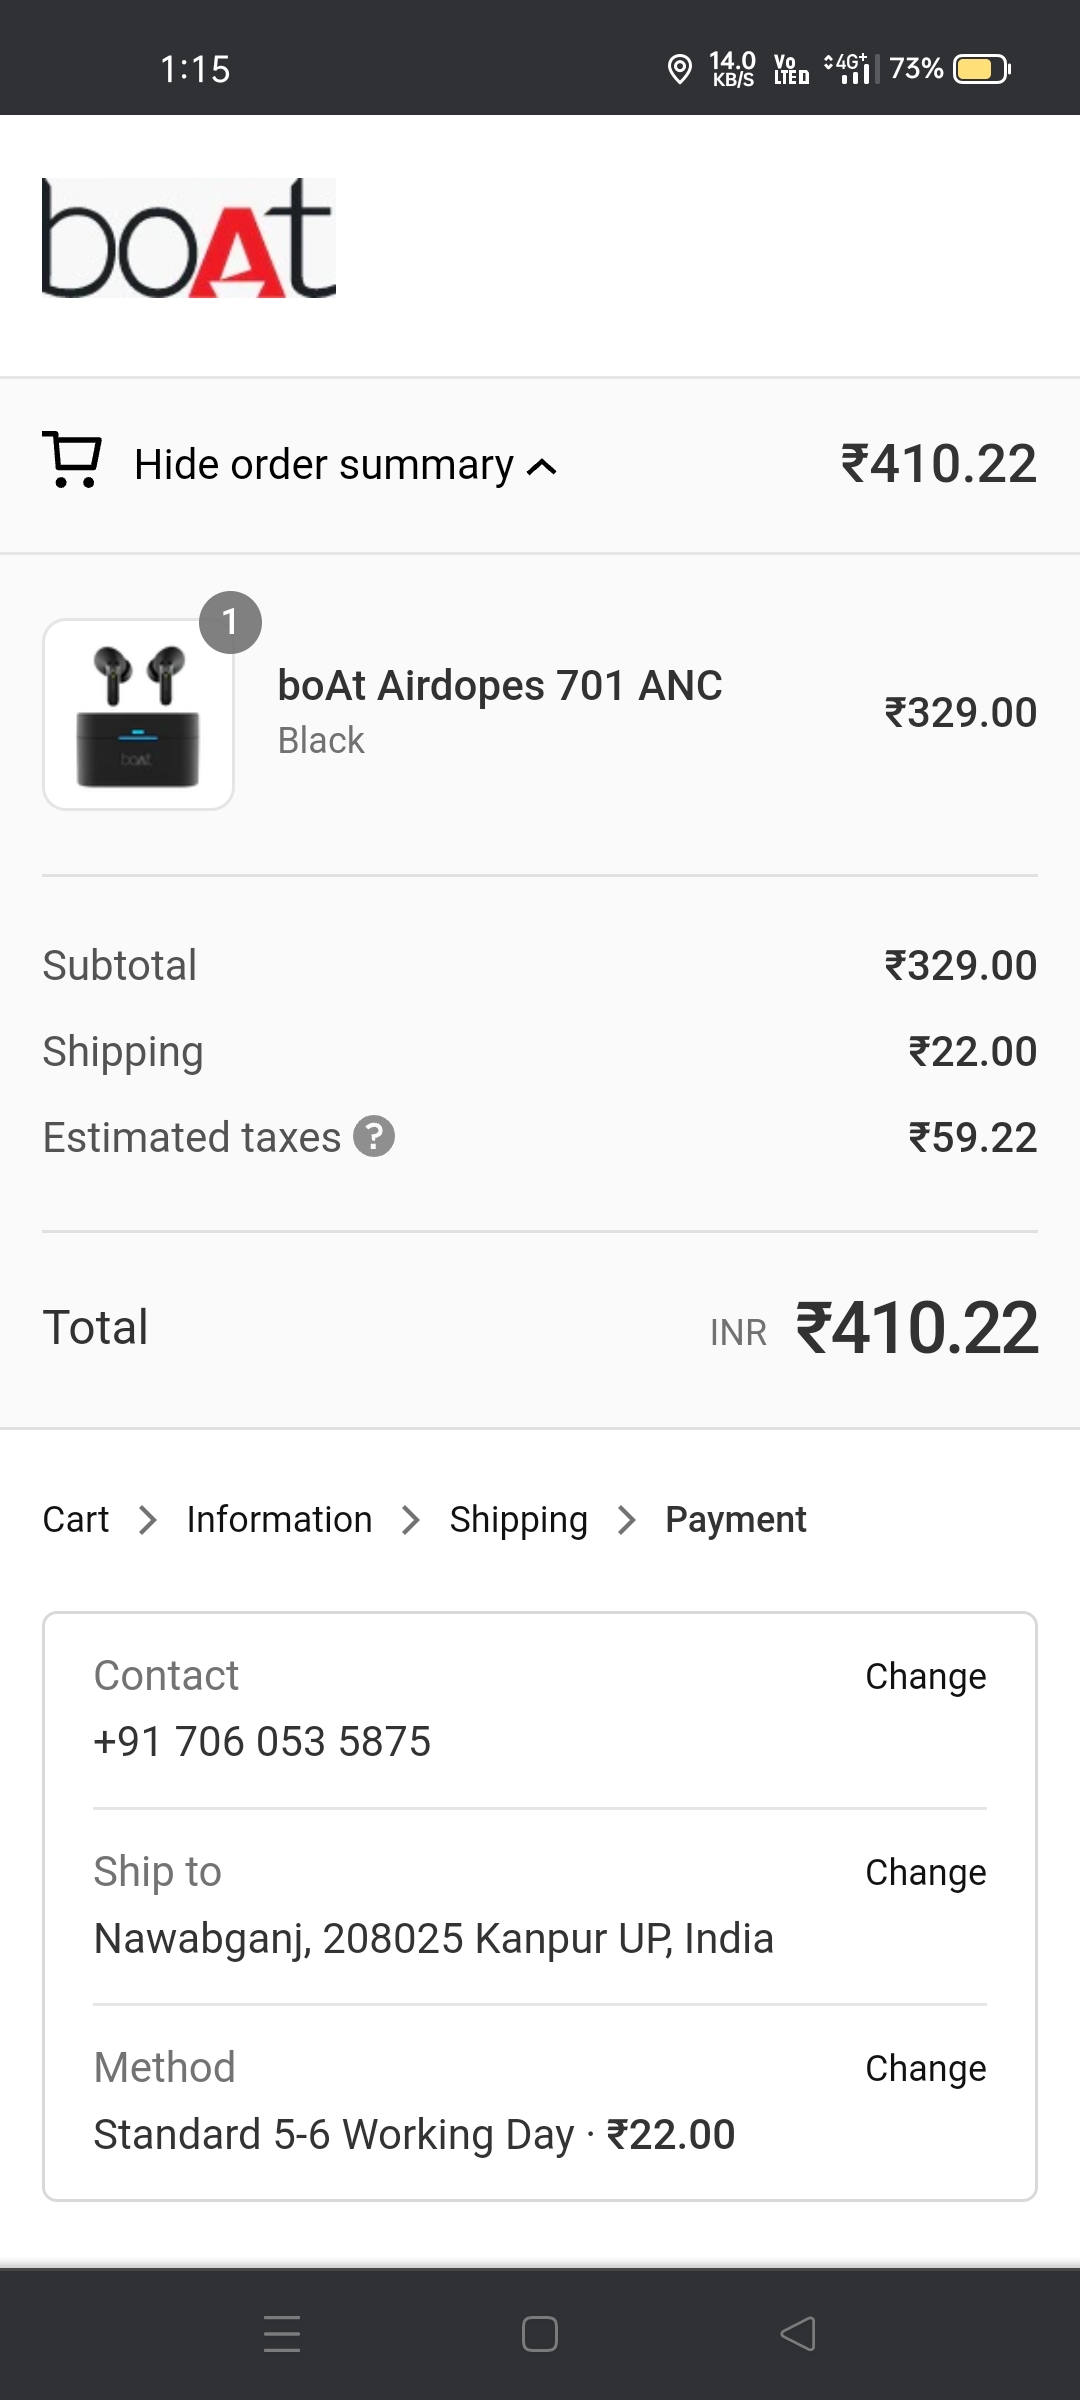Screen dimensions: 1080x2400
Task: Tap the estimated taxes help icon
Action: (x=375, y=1137)
